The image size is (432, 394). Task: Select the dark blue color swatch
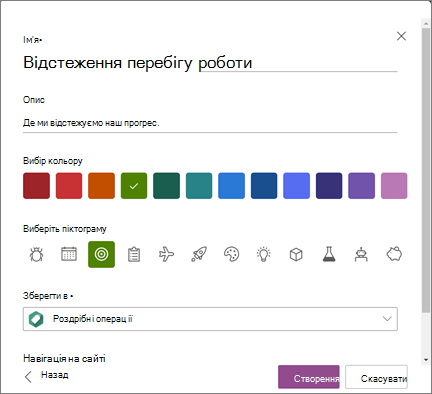(264, 186)
